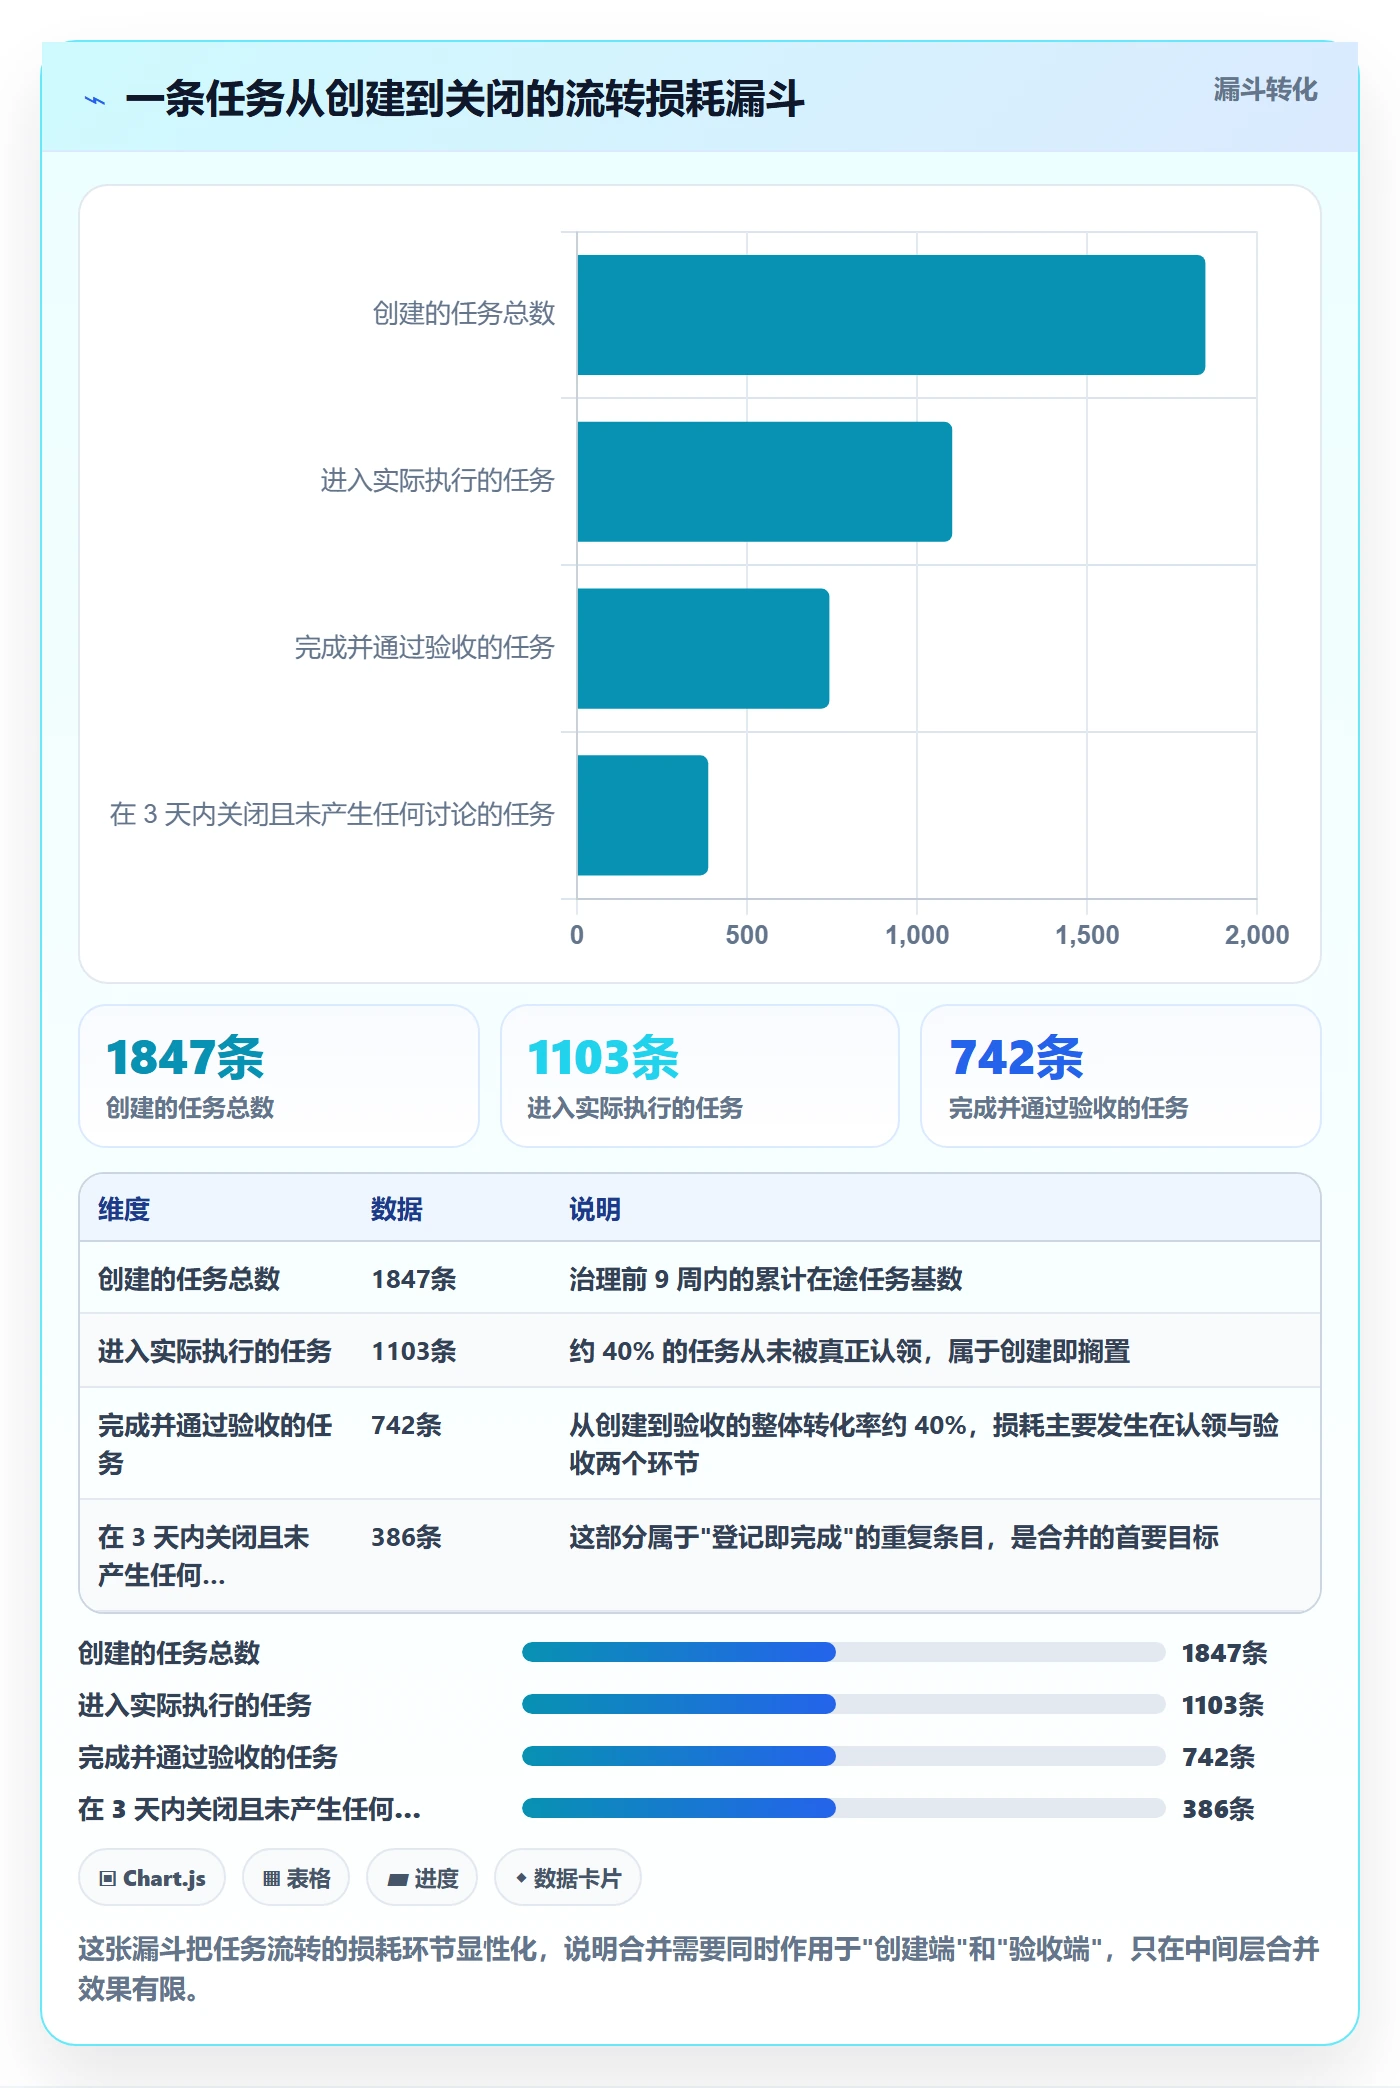Select the 表格 chip
The width and height of the screenshot is (1400, 2088).
(x=296, y=1878)
